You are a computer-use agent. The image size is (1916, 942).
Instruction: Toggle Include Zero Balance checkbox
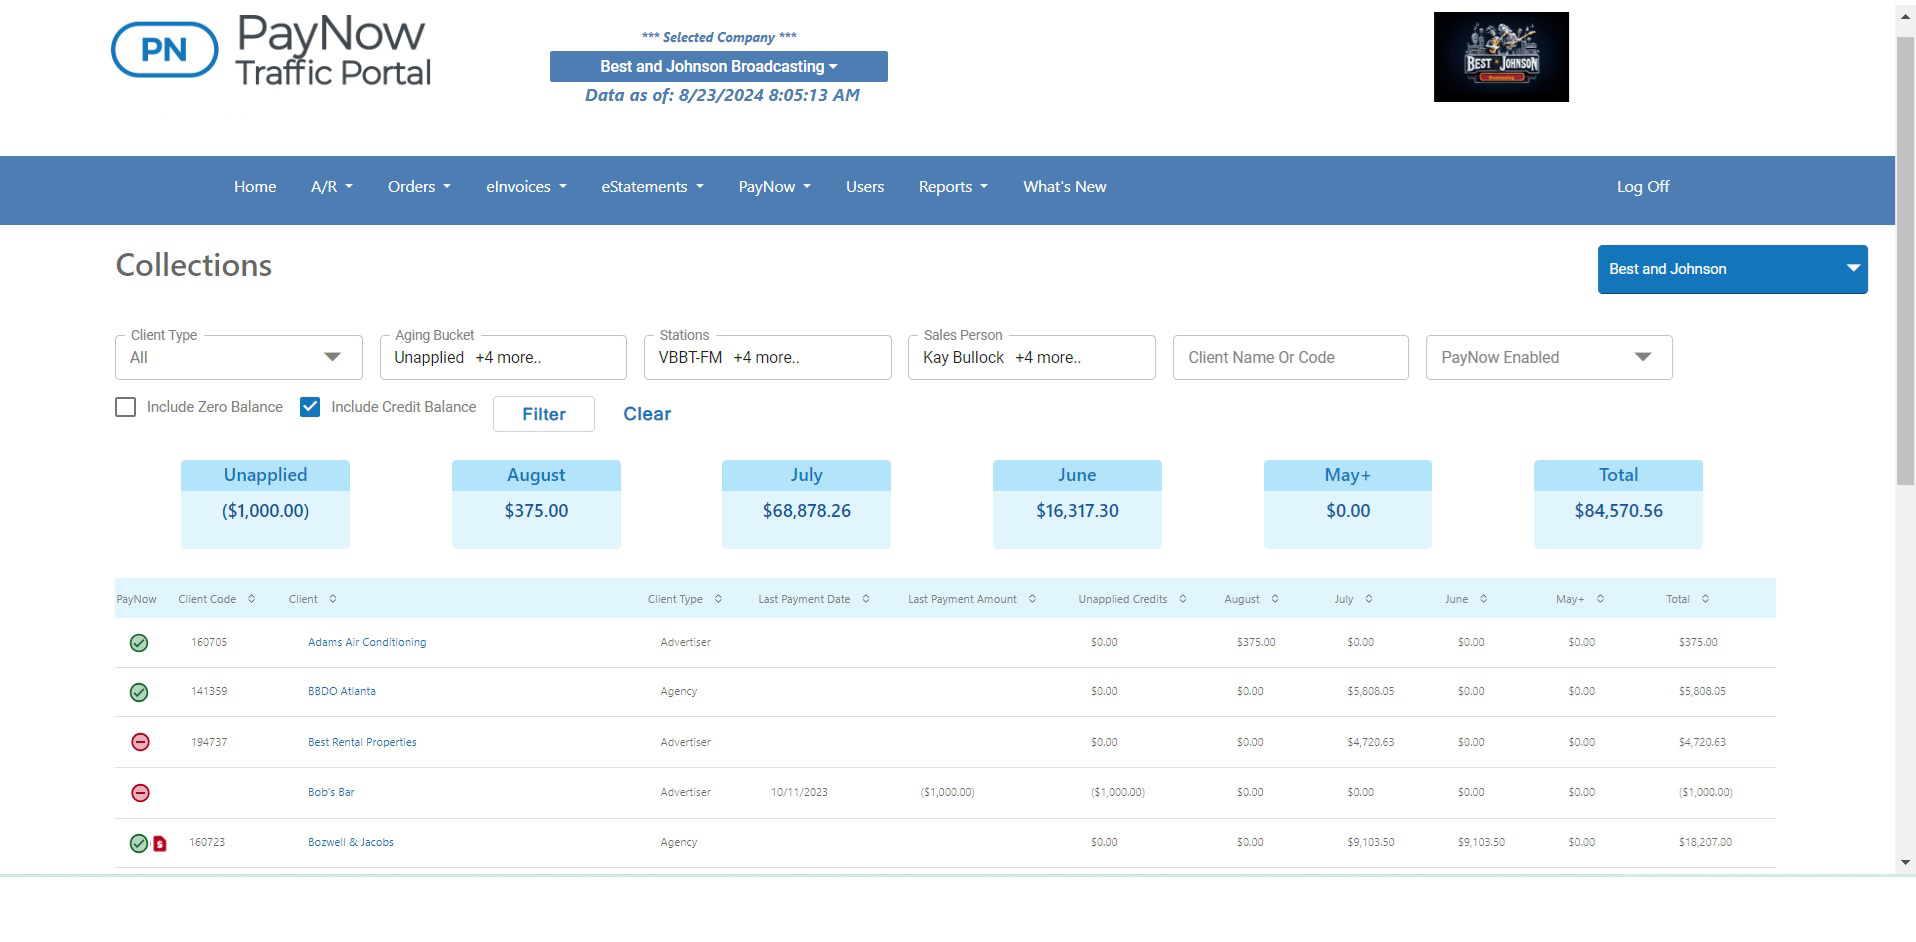125,407
